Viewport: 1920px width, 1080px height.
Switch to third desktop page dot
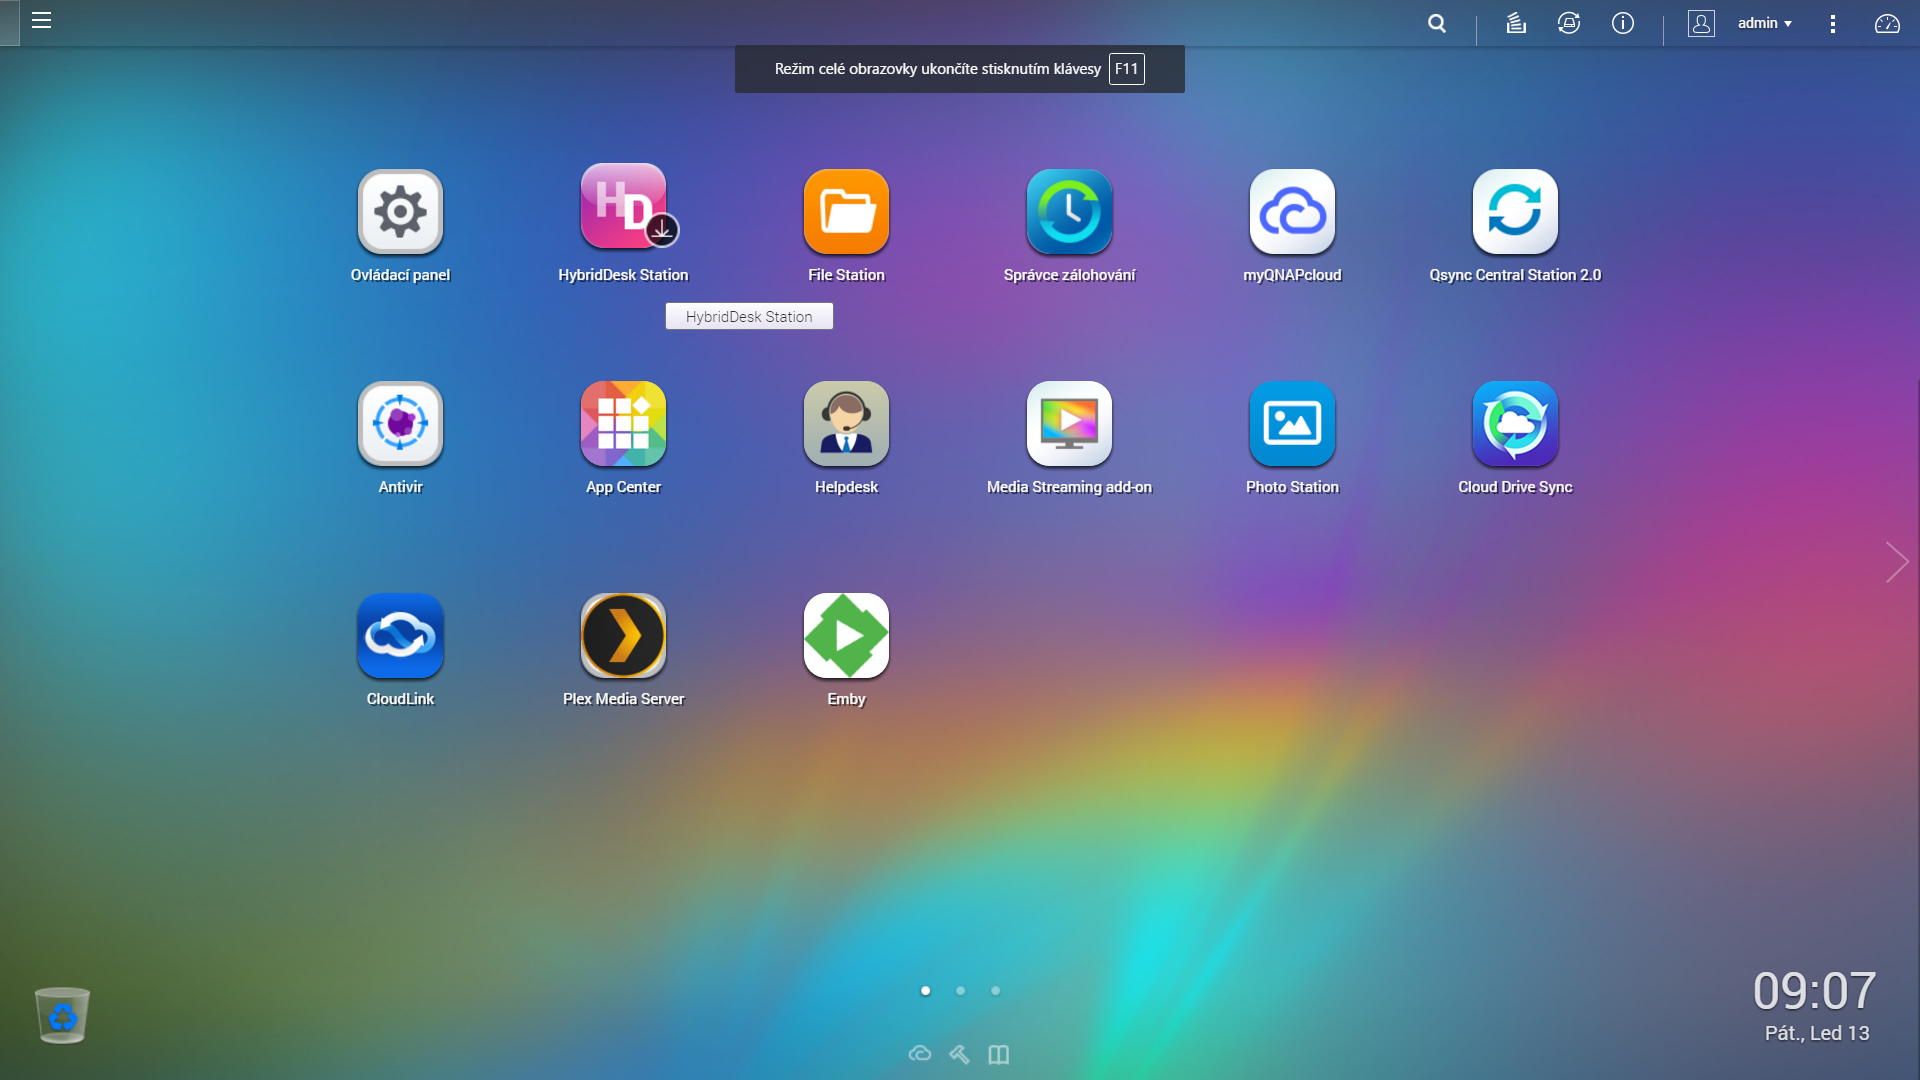click(x=995, y=991)
